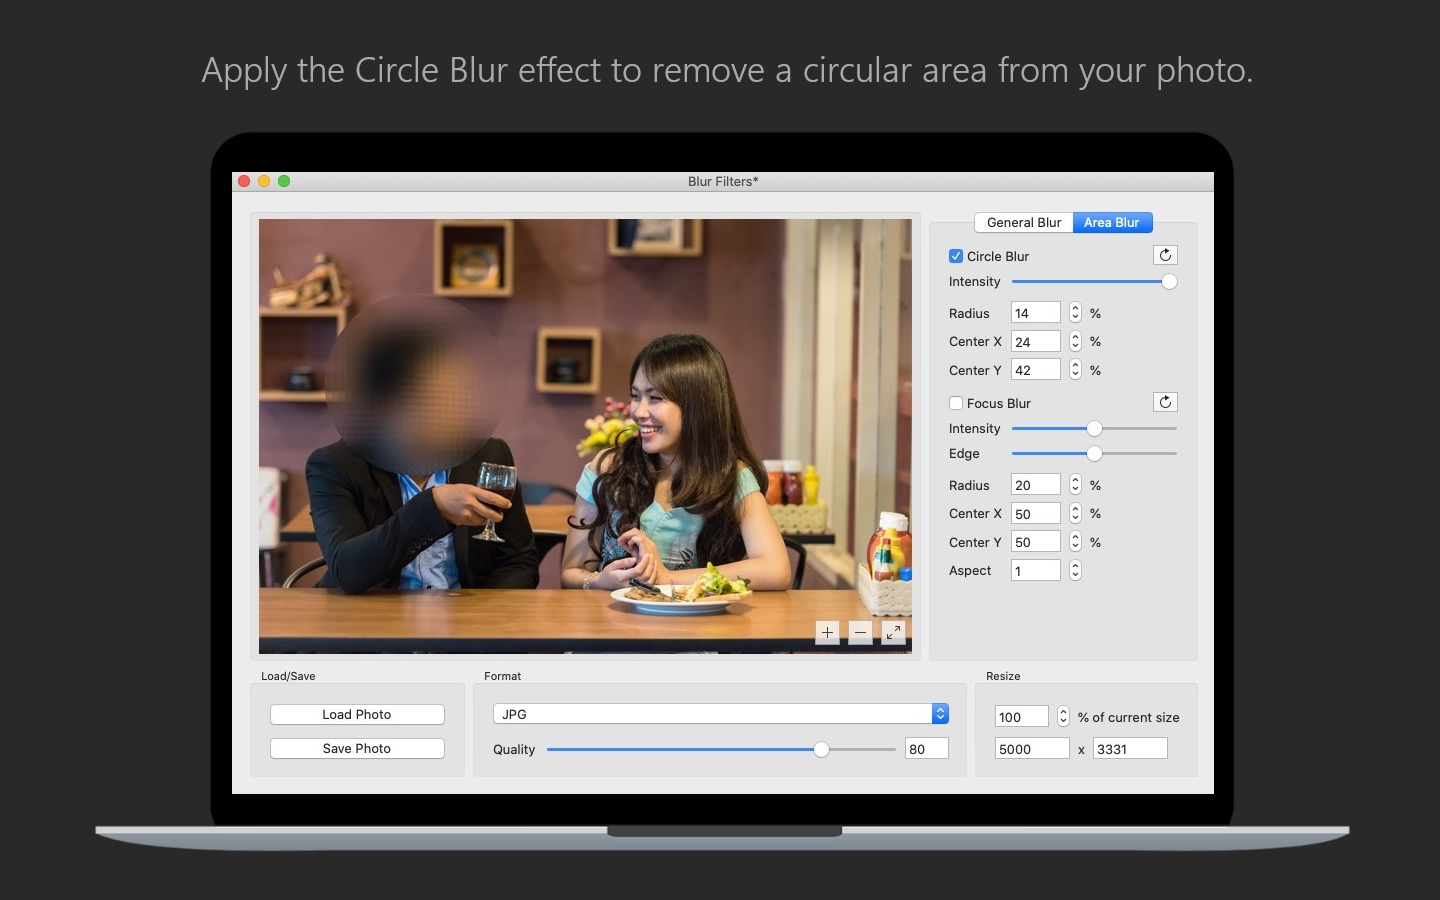Enable the Focus Blur checkbox

[956, 403]
